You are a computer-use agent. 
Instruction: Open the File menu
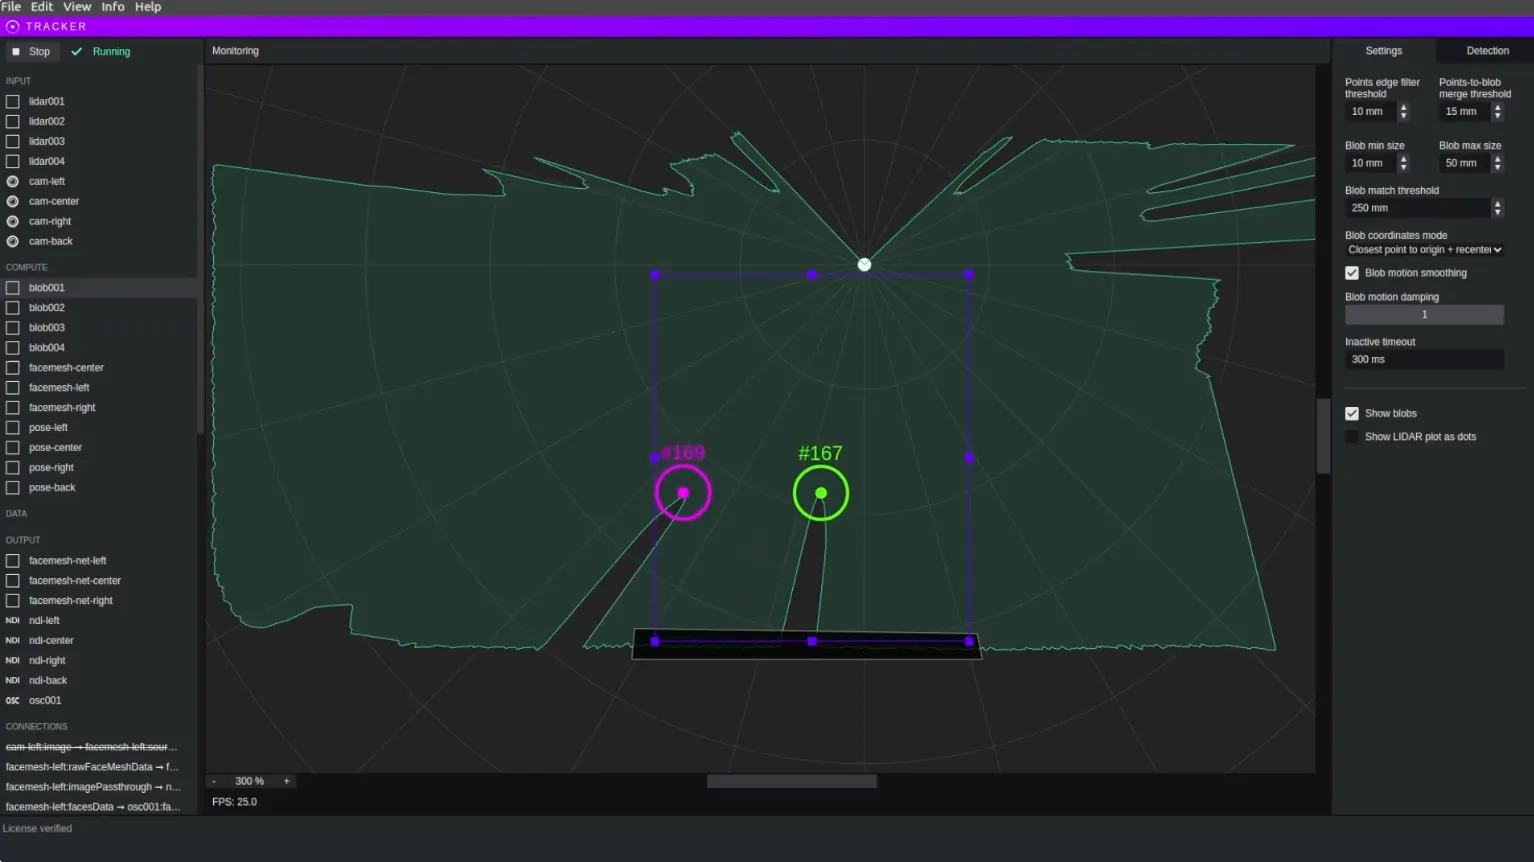[x=11, y=7]
